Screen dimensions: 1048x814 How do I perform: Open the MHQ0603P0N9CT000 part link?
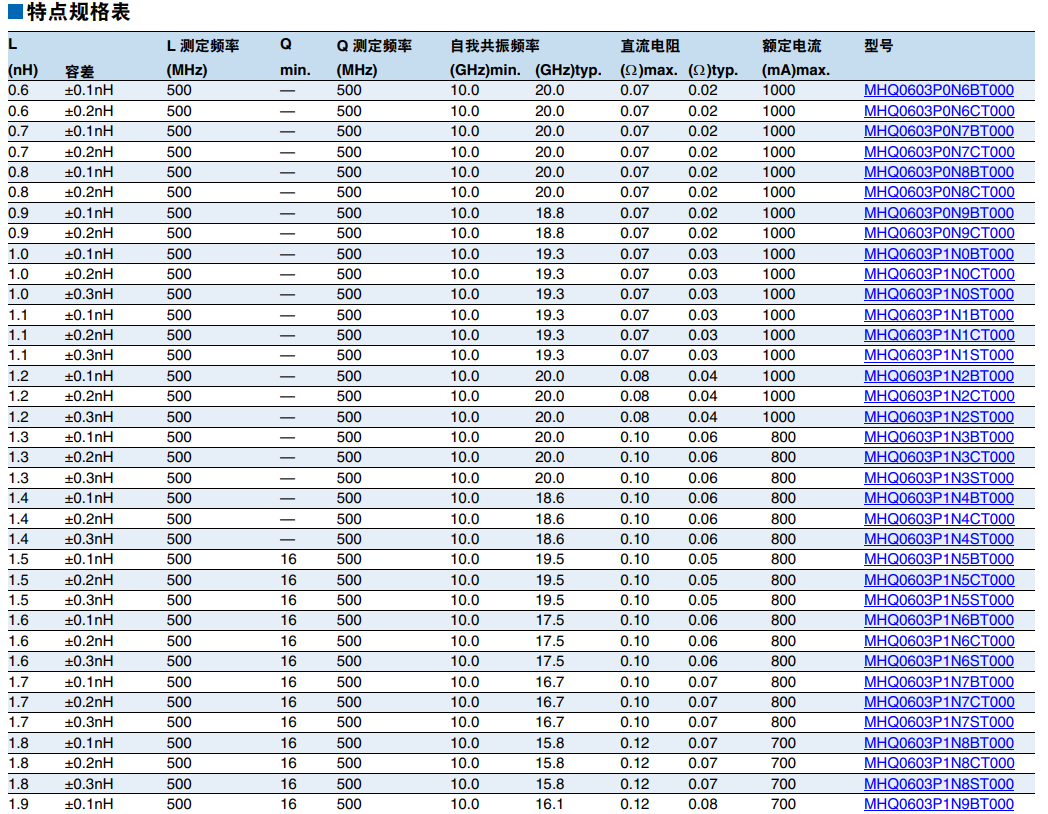click(x=939, y=233)
